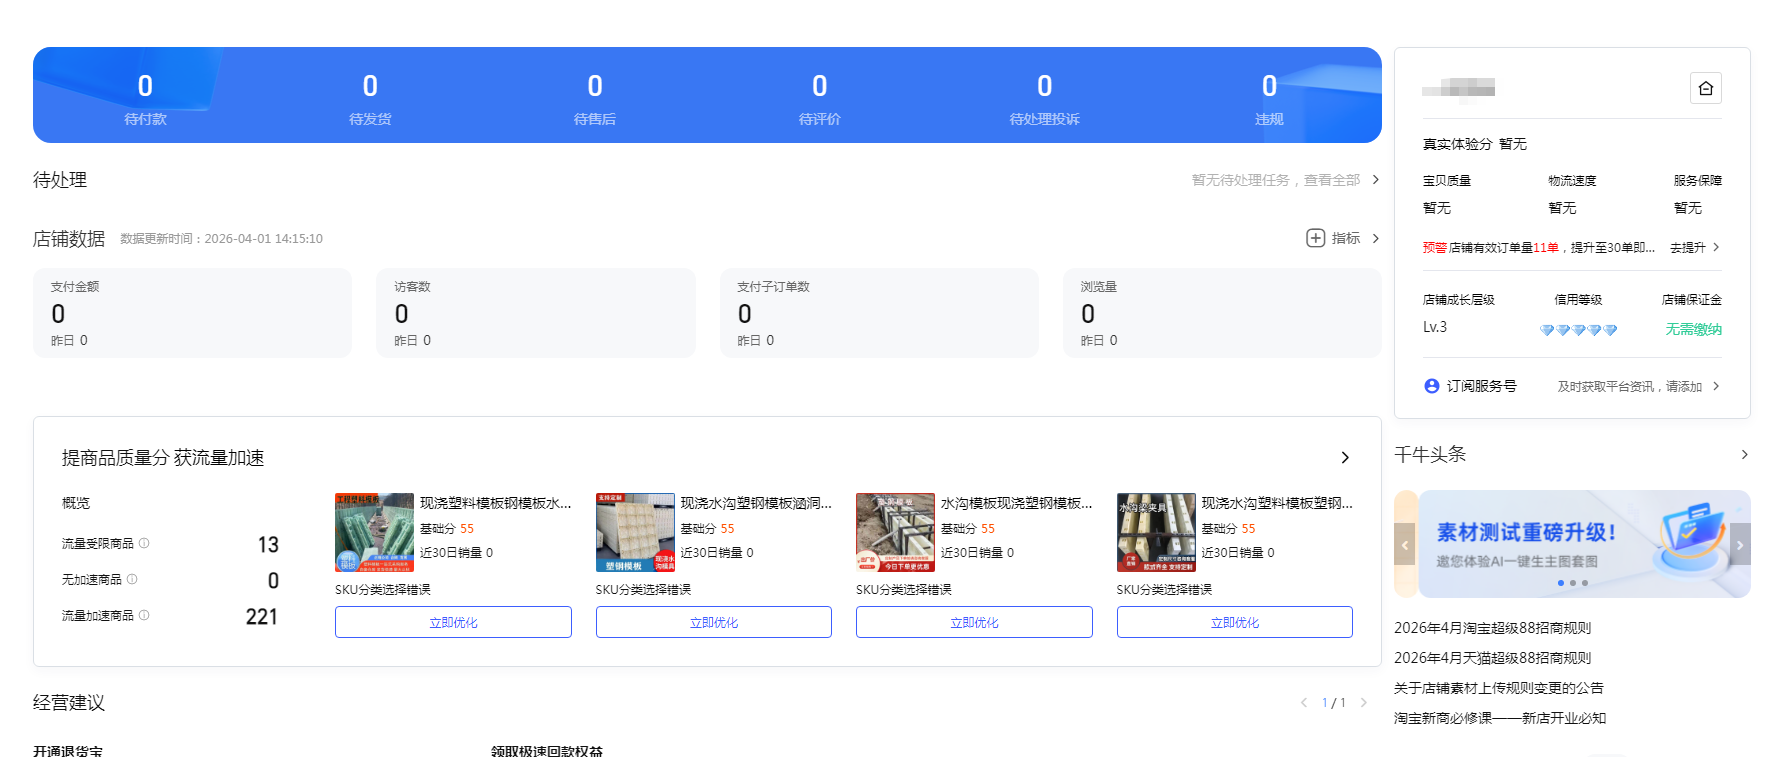The image size is (1775, 757).
Task: Go to next banner slide arrow
Action: coord(1740,545)
